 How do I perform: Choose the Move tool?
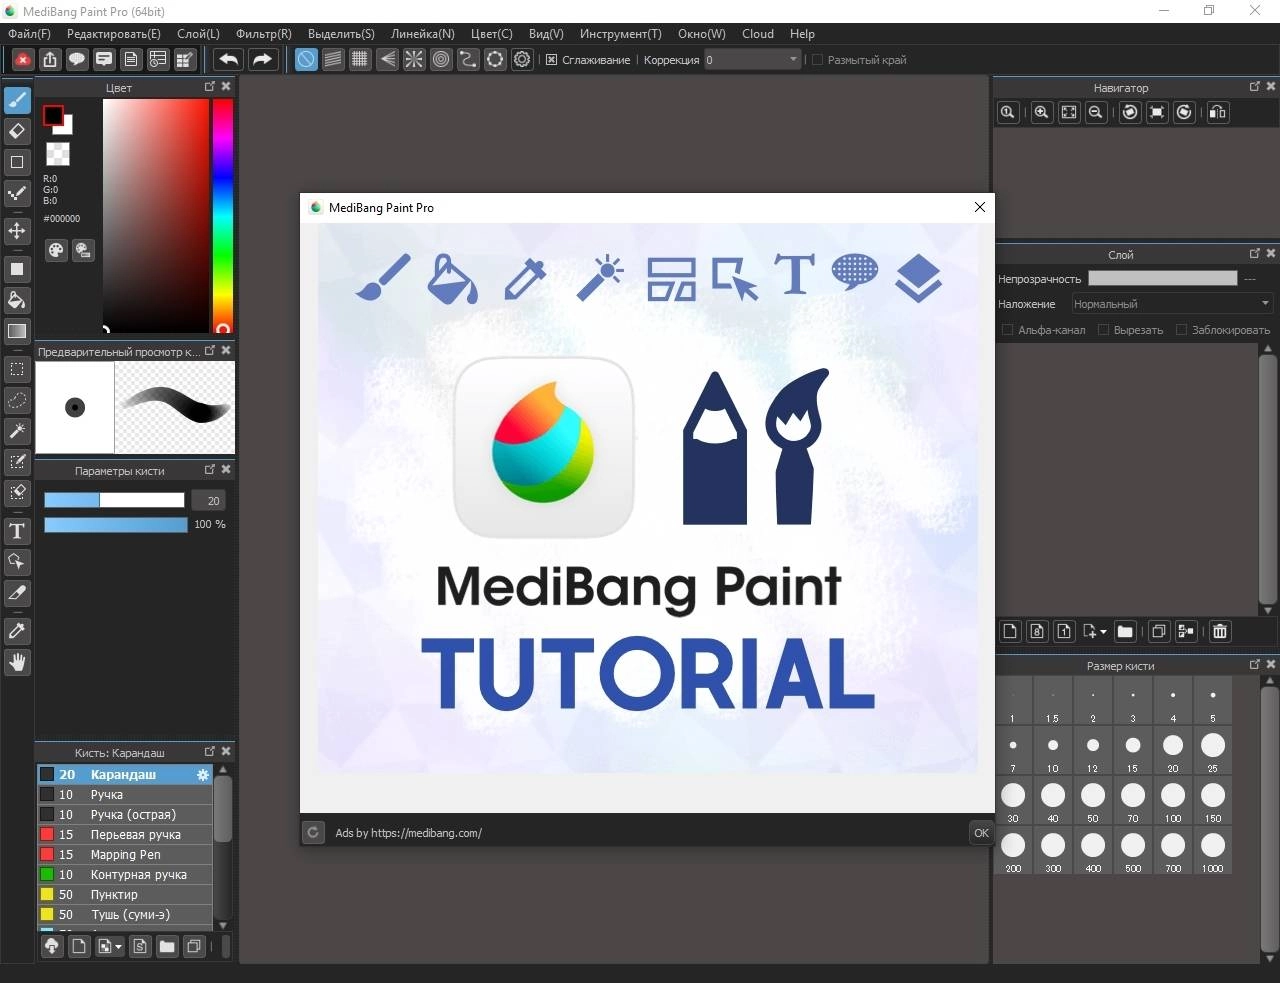click(17, 231)
